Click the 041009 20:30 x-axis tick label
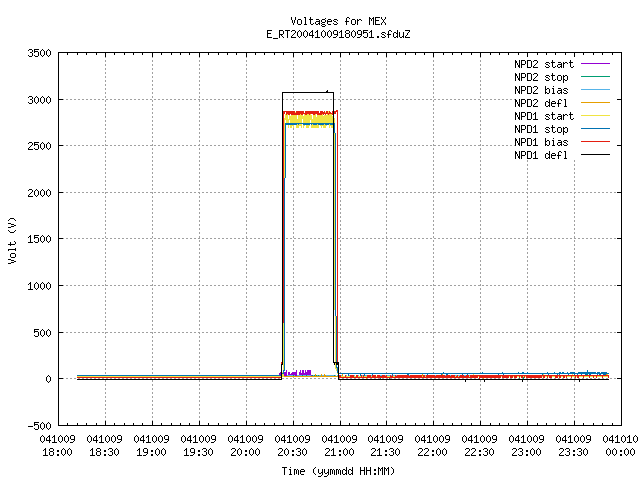The width and height of the screenshot is (640, 480). pyautogui.click(x=292, y=446)
